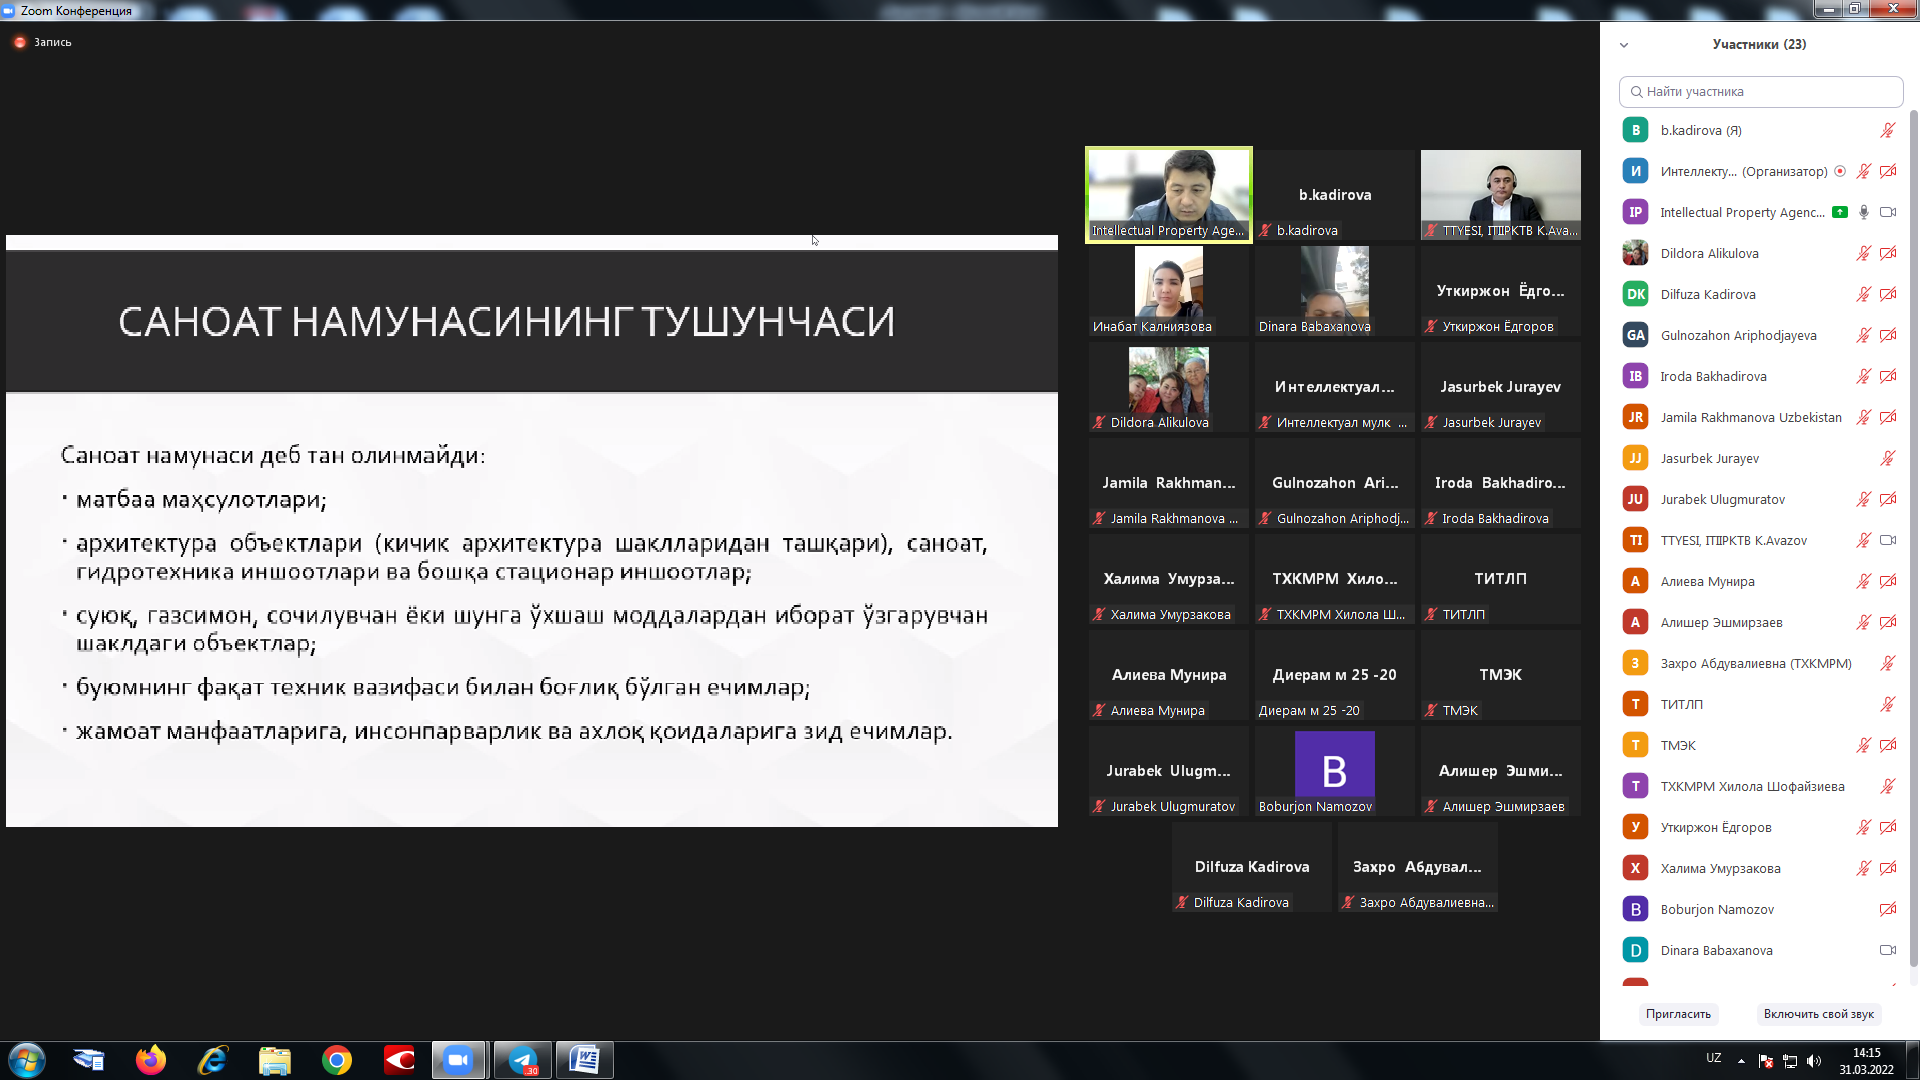
Task: Toggle the muted microphone for b.kadirova (Я)
Action: [x=1887, y=130]
